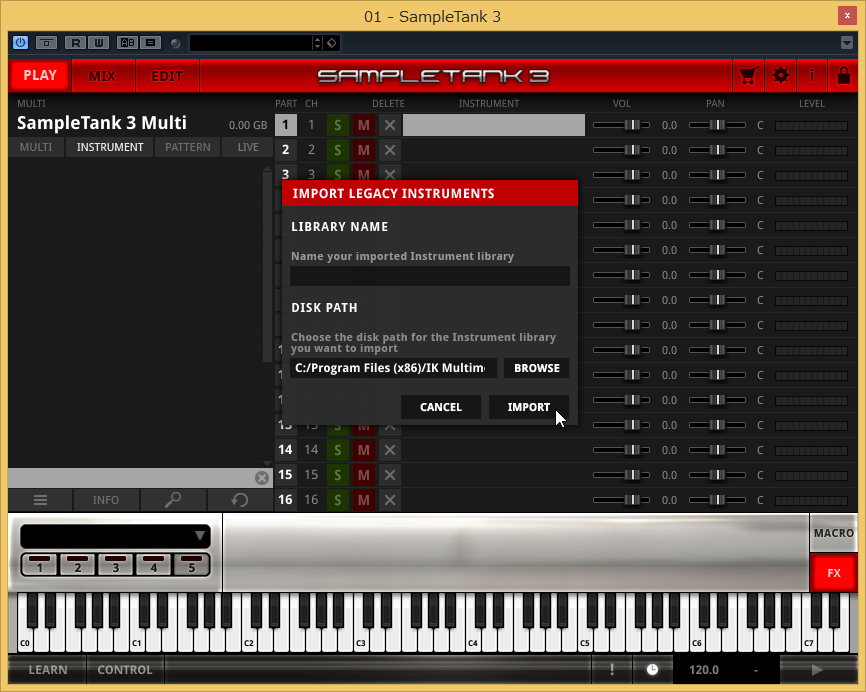Solo part 15
This screenshot has height=692, width=866.
(x=337, y=475)
